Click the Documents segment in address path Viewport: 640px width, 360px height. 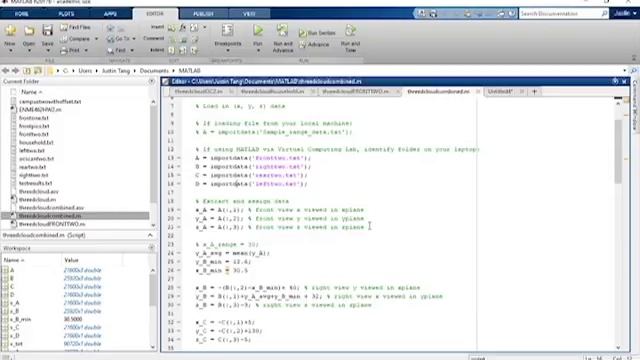coord(154,71)
